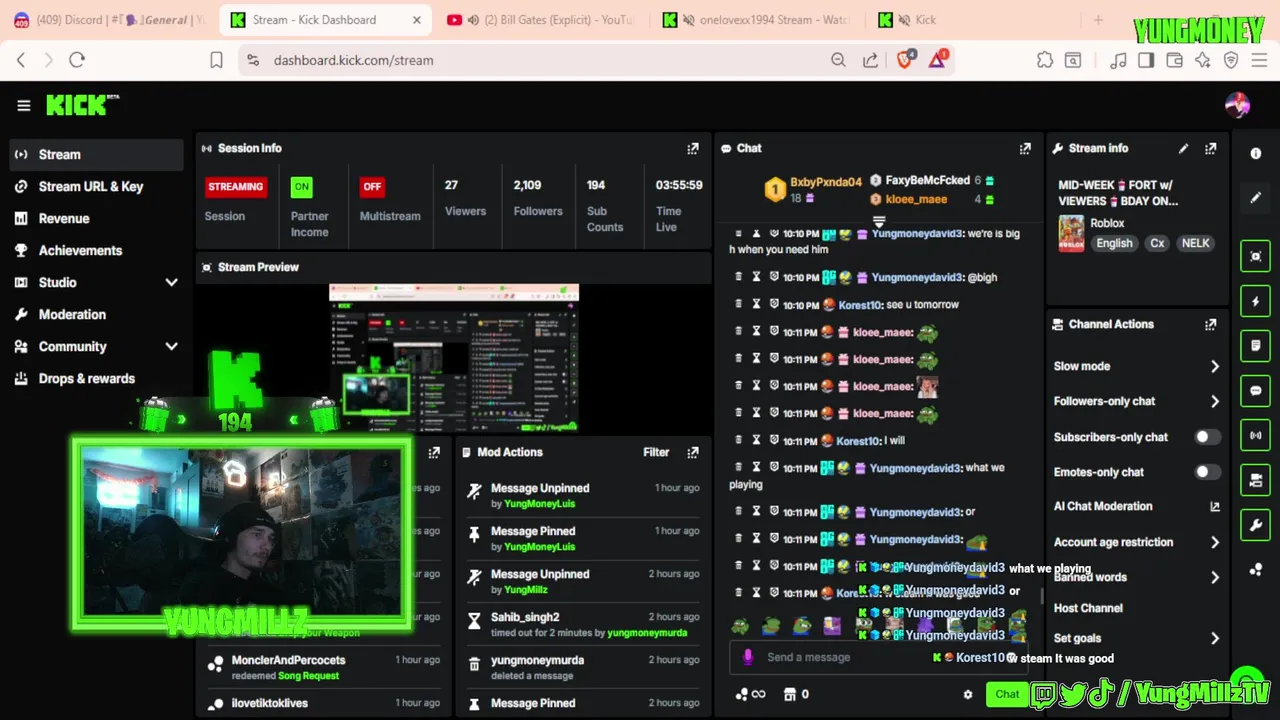The width and height of the screenshot is (1280, 720).
Task: Open the user profile avatar menu
Action: tap(1237, 105)
